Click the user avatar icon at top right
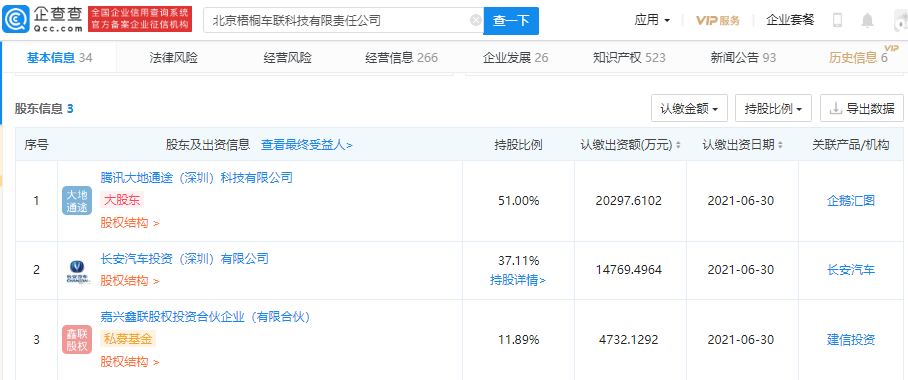The image size is (908, 380). (x=902, y=20)
